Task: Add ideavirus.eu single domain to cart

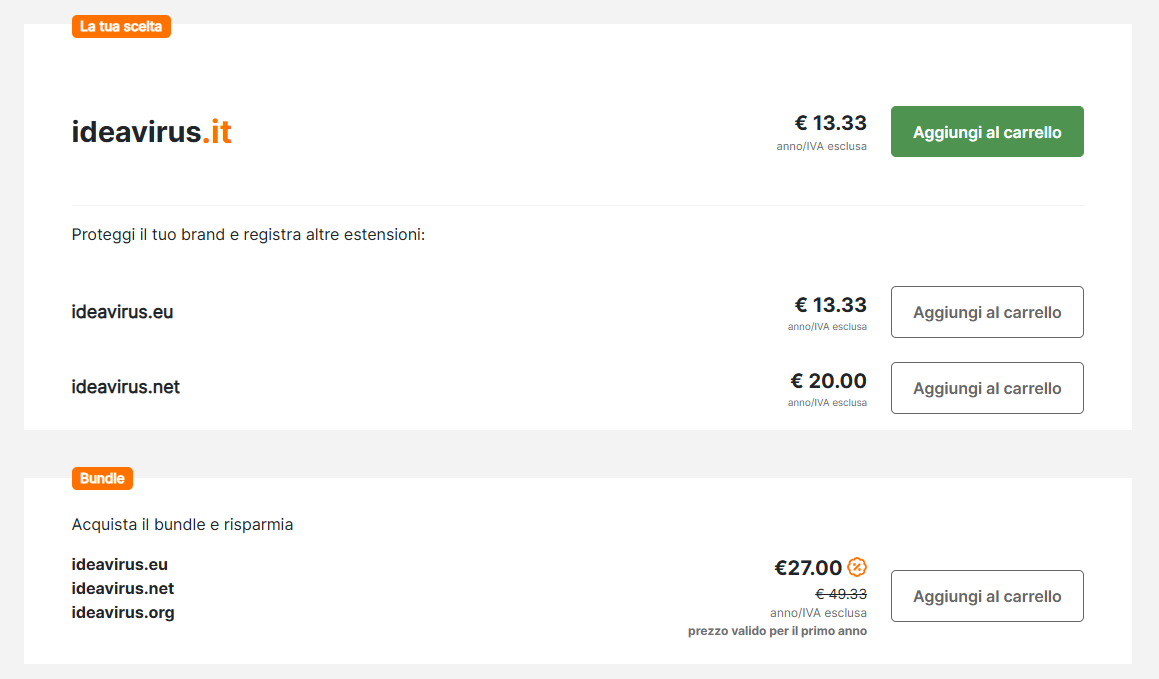Action: [987, 312]
